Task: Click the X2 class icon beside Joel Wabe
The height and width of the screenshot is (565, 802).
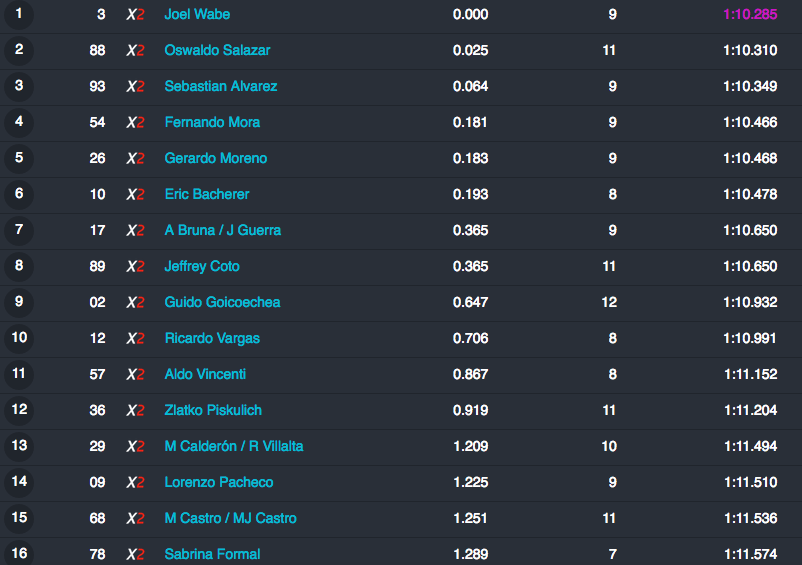Action: coord(136,14)
